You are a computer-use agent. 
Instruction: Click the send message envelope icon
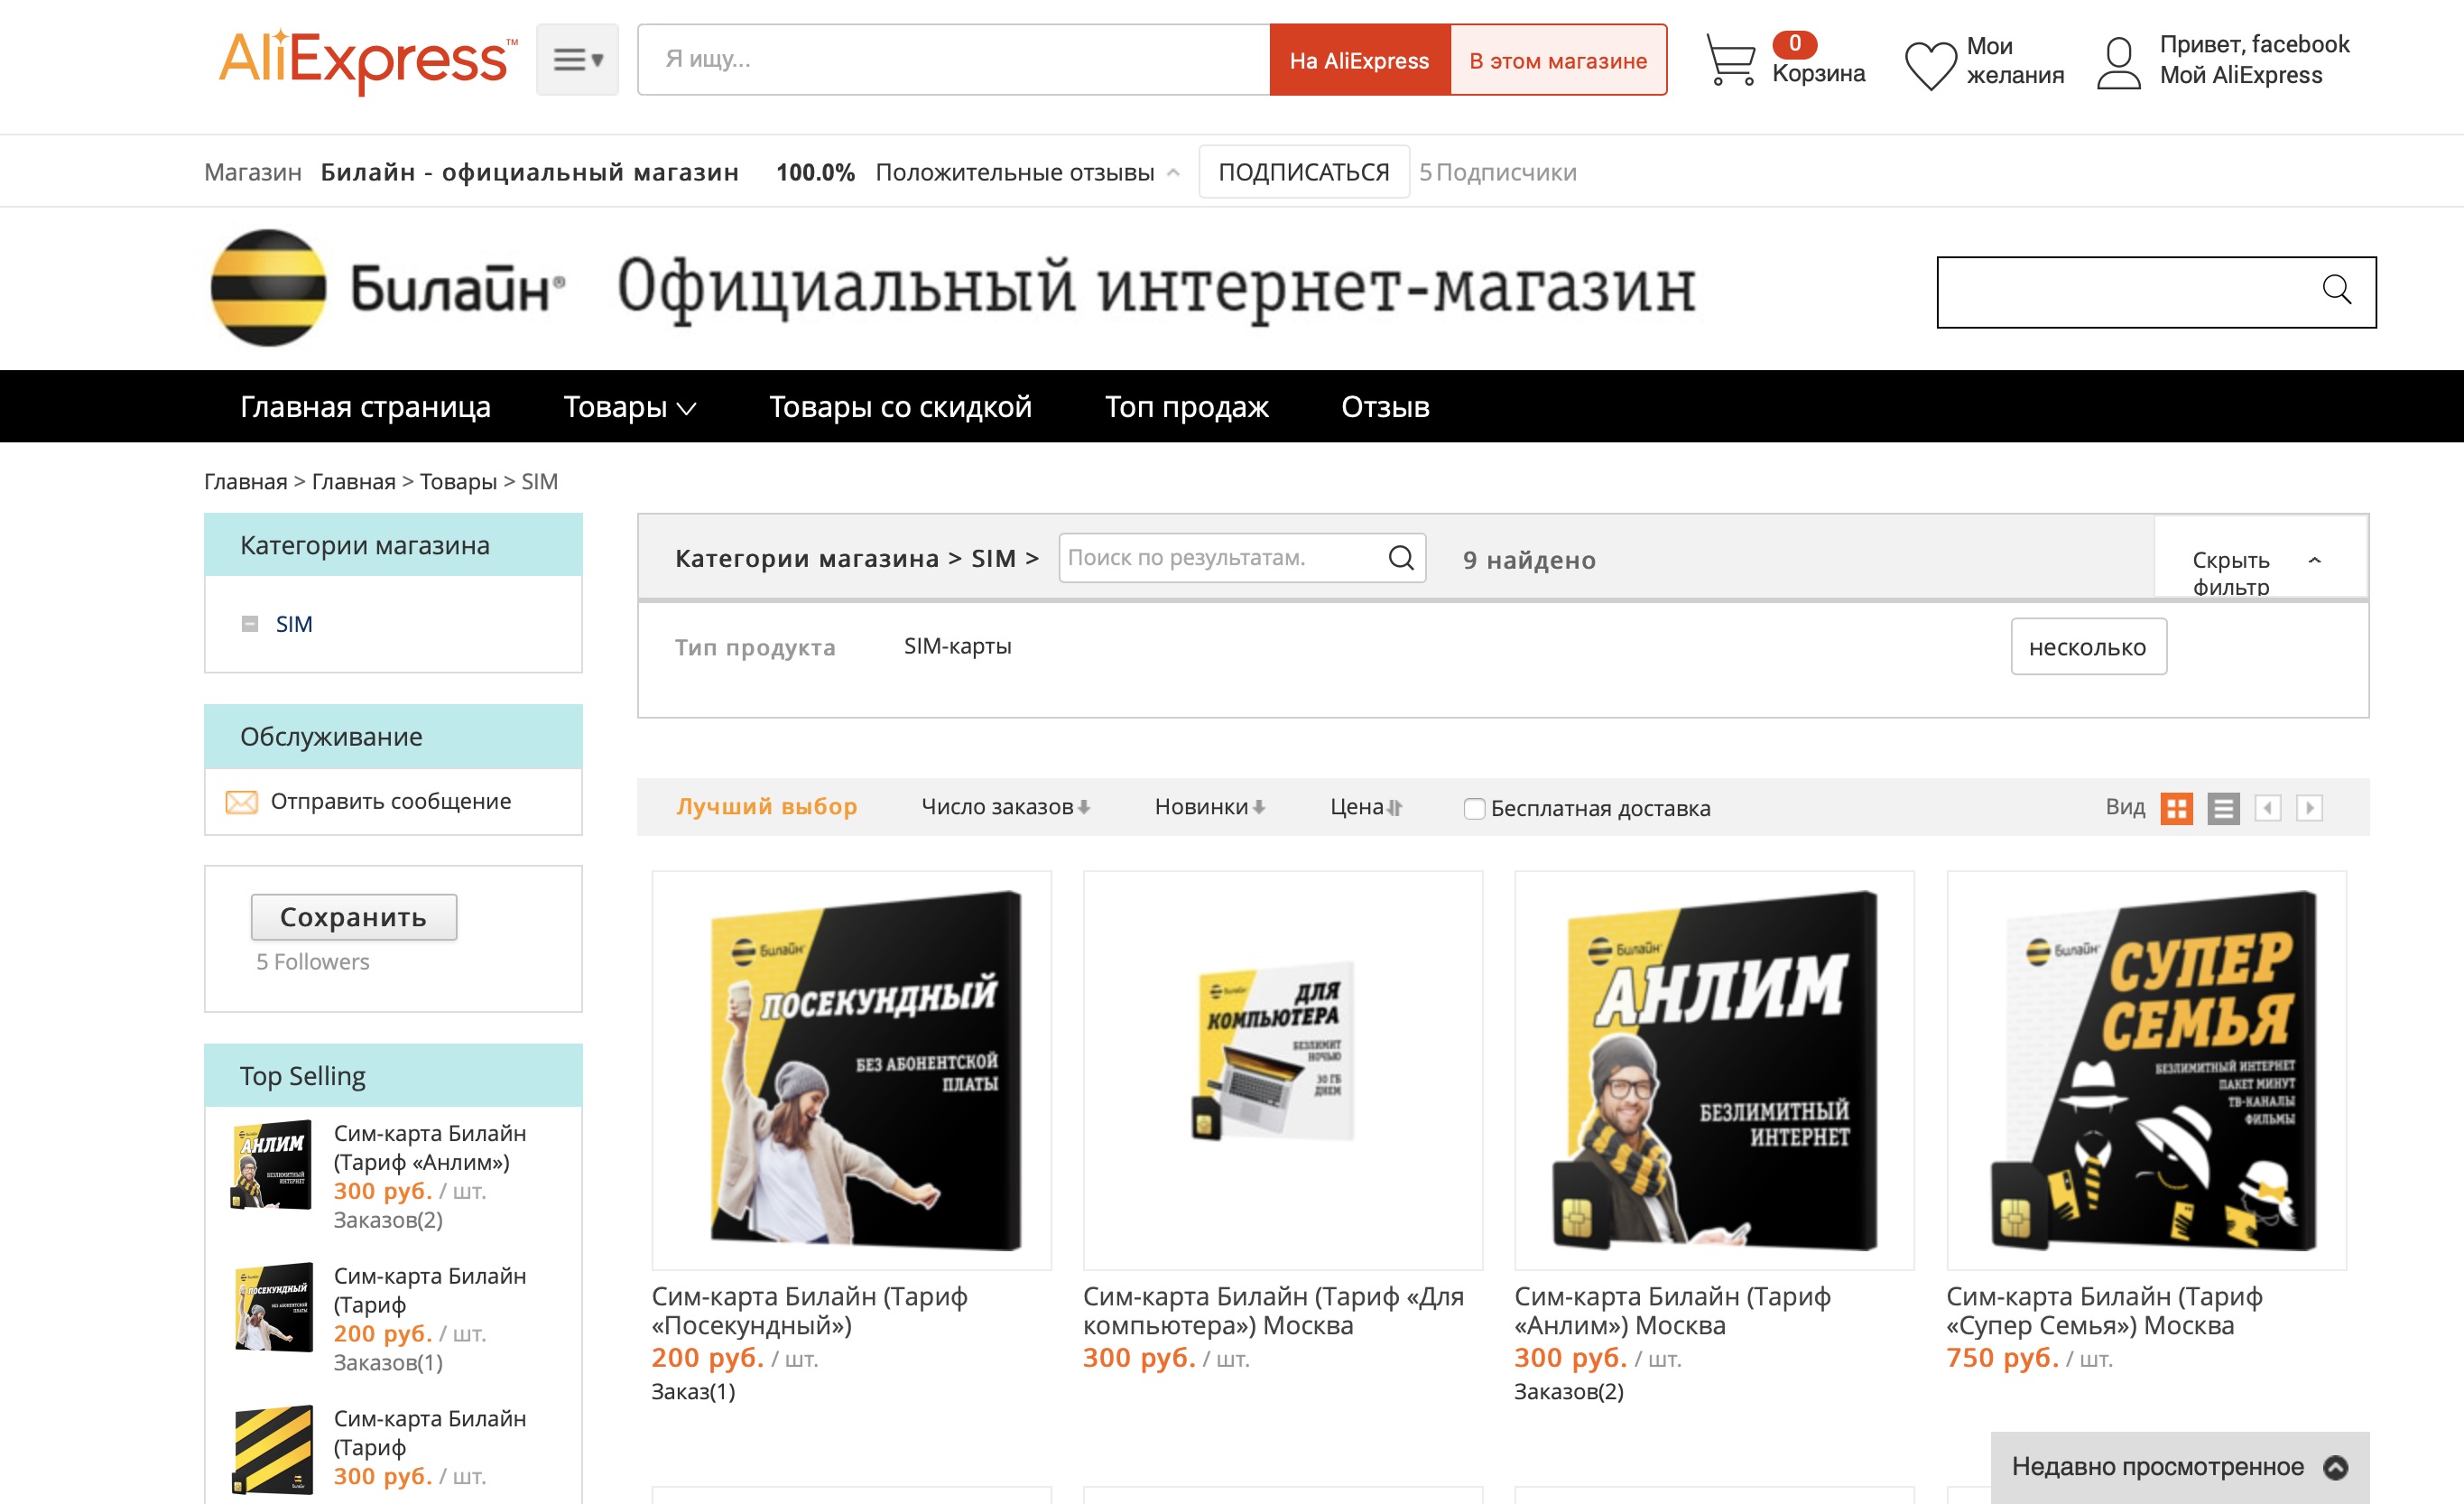pyautogui.click(x=241, y=802)
